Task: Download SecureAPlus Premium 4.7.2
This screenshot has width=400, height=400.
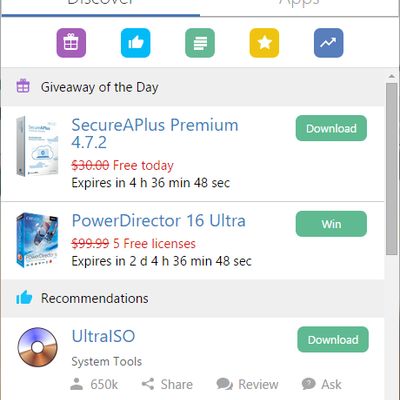Action: 331,128
